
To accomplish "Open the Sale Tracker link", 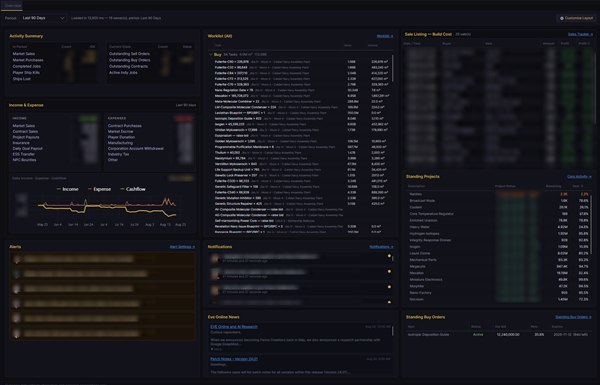I will [580, 34].
